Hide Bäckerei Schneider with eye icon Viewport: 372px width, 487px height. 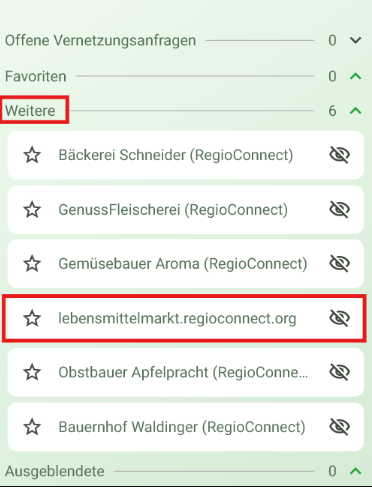pos(339,155)
